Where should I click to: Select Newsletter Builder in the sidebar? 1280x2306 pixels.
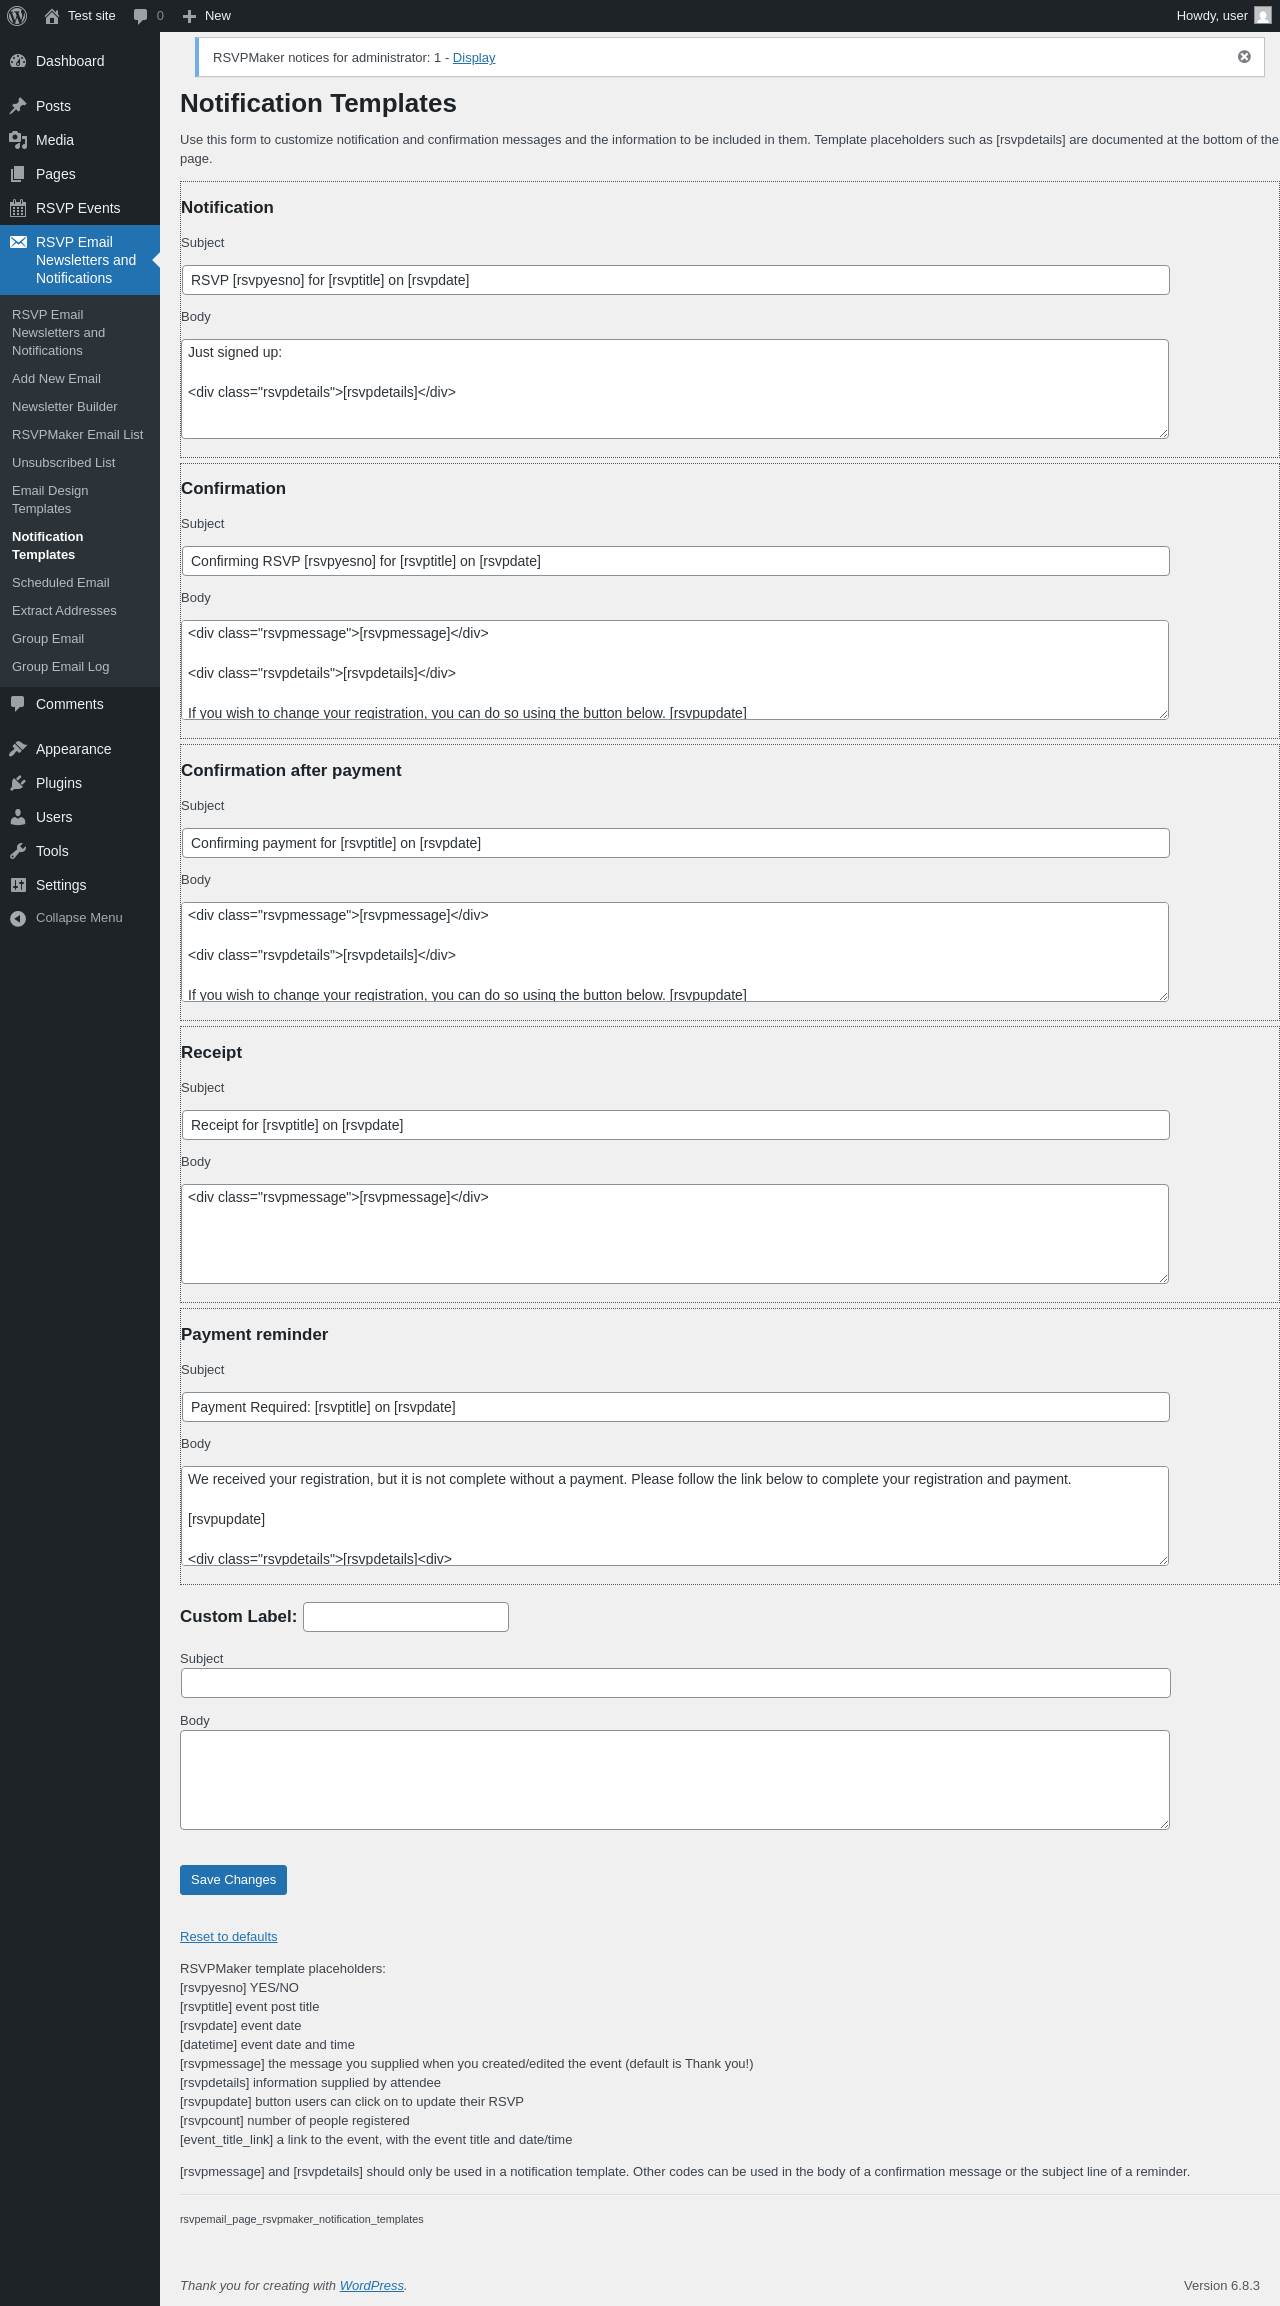[x=64, y=407]
